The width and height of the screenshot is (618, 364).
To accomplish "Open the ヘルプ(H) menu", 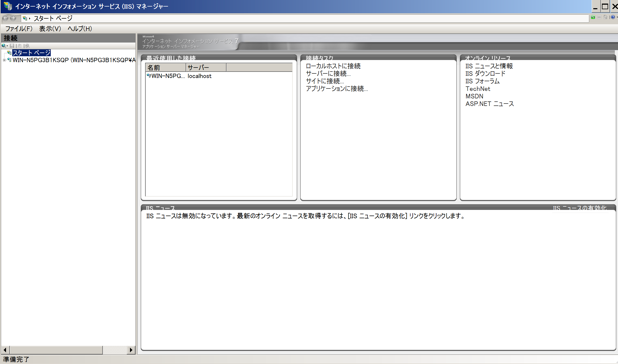I will click(x=80, y=29).
